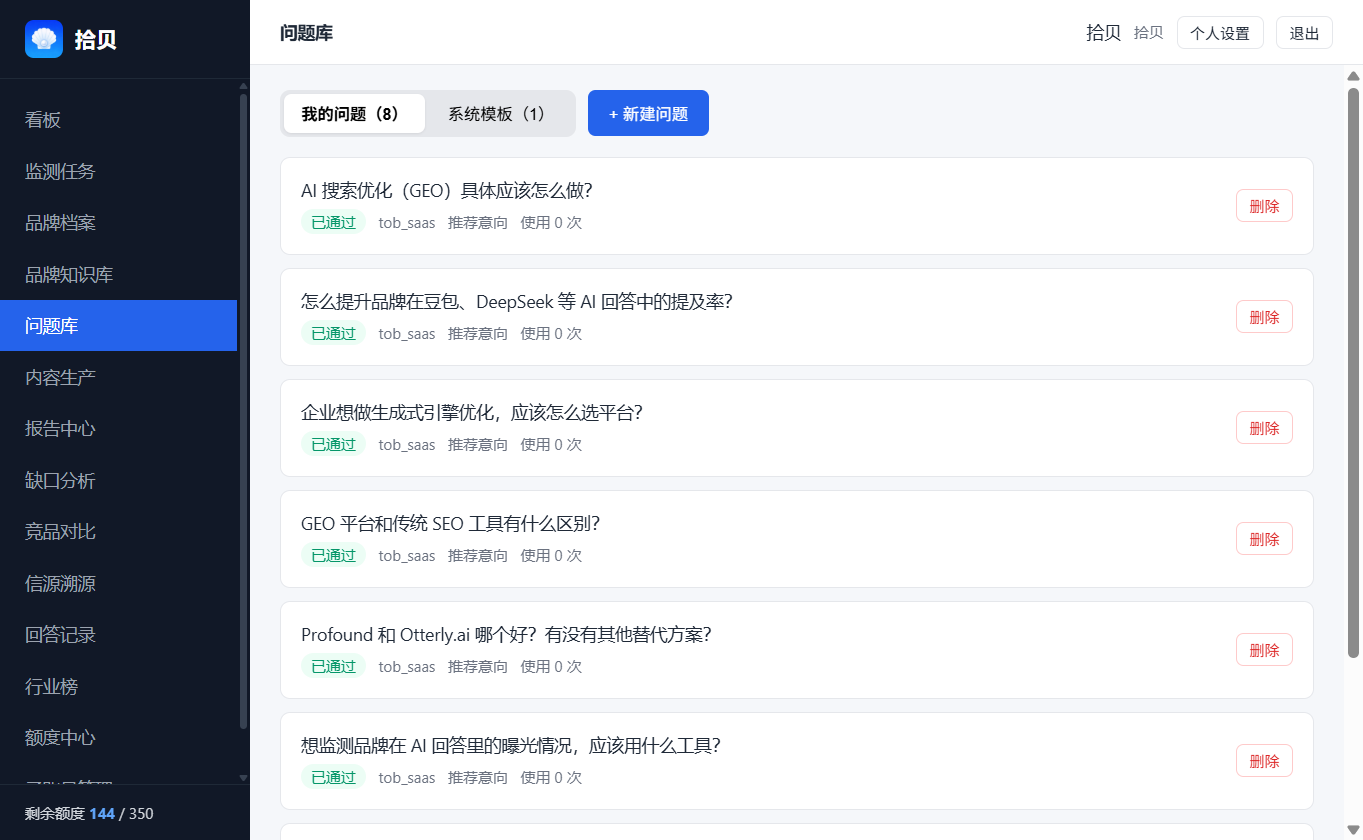Delete the 豆包、DeepSeek 提及率 question
Viewport: 1363px width, 840px height.
(1264, 317)
